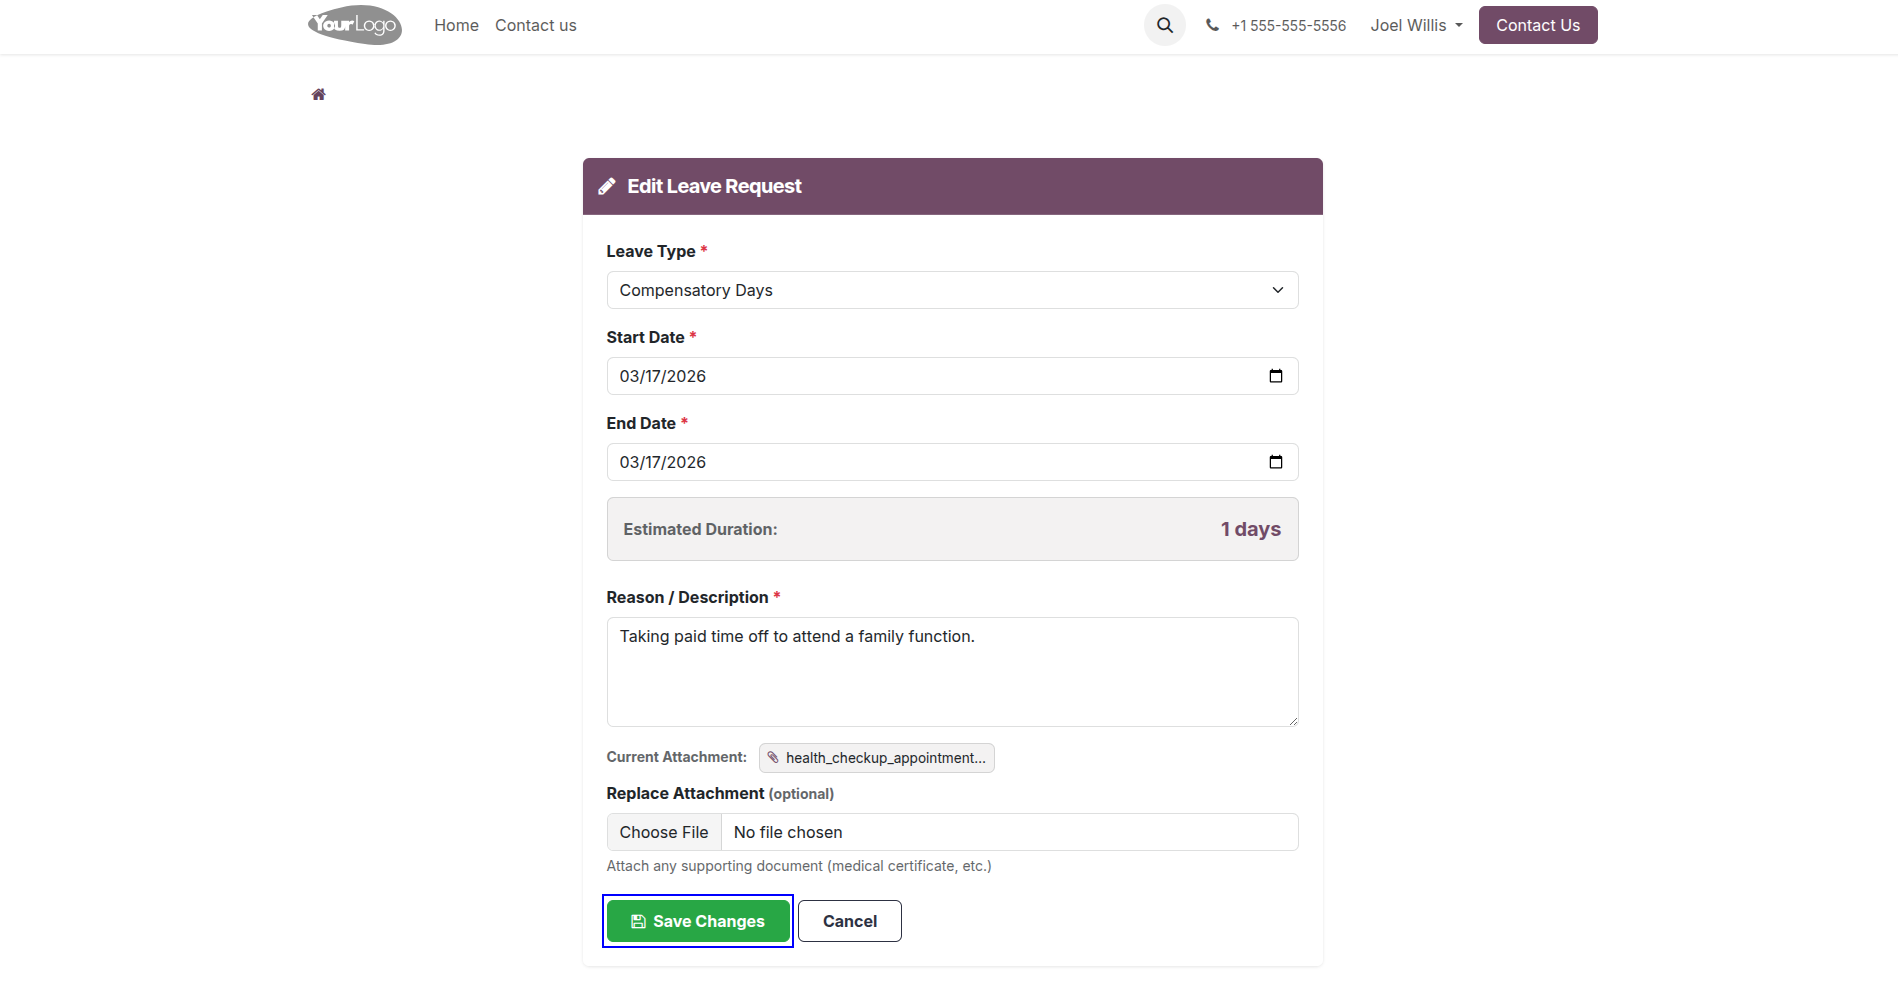This screenshot has height=989, width=1898.
Task: Click the attachment paperclip icon
Action: [773, 758]
